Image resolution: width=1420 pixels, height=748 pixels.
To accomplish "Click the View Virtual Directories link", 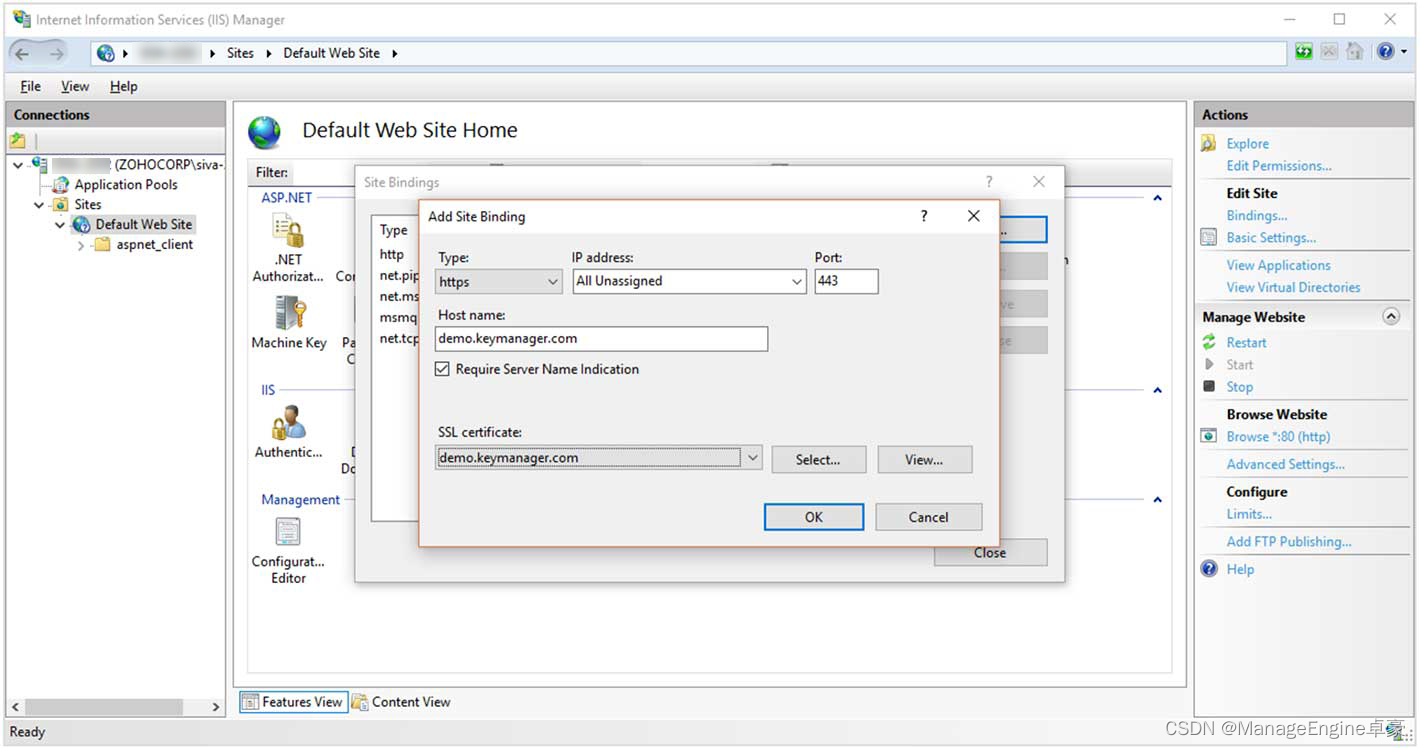I will point(1294,287).
